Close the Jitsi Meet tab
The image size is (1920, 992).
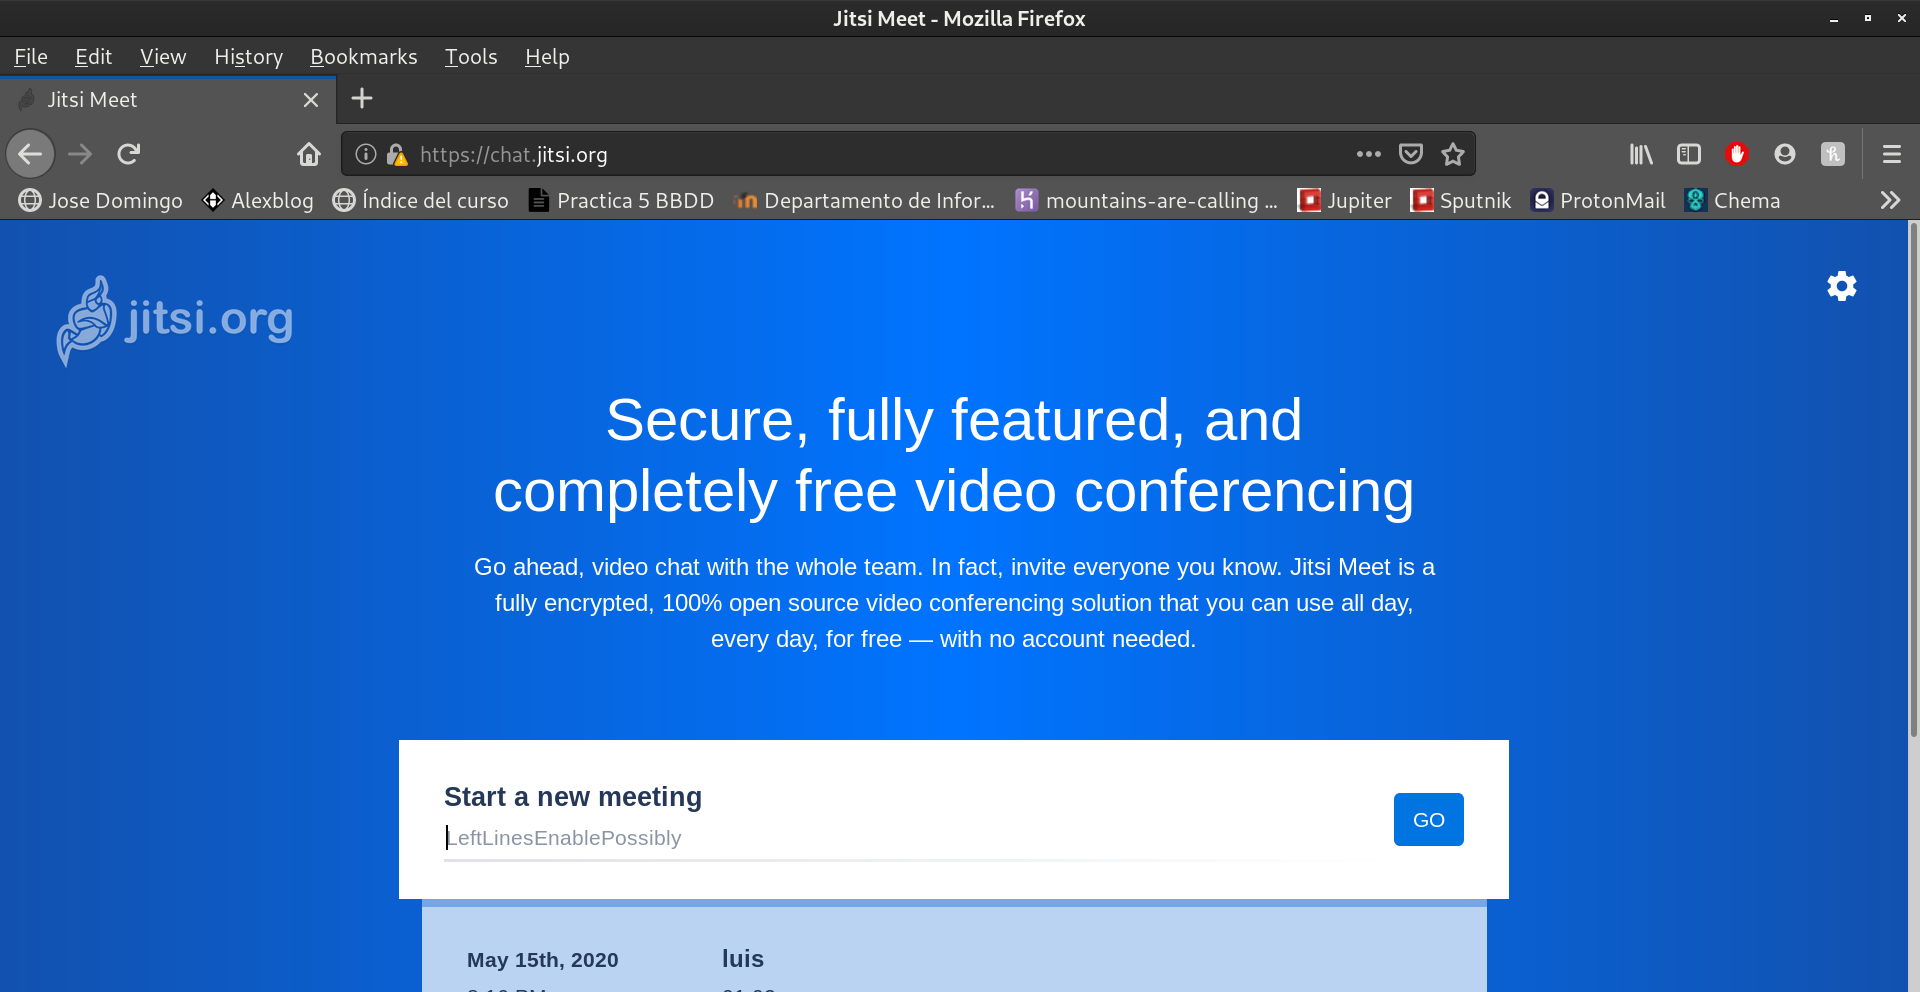click(310, 100)
